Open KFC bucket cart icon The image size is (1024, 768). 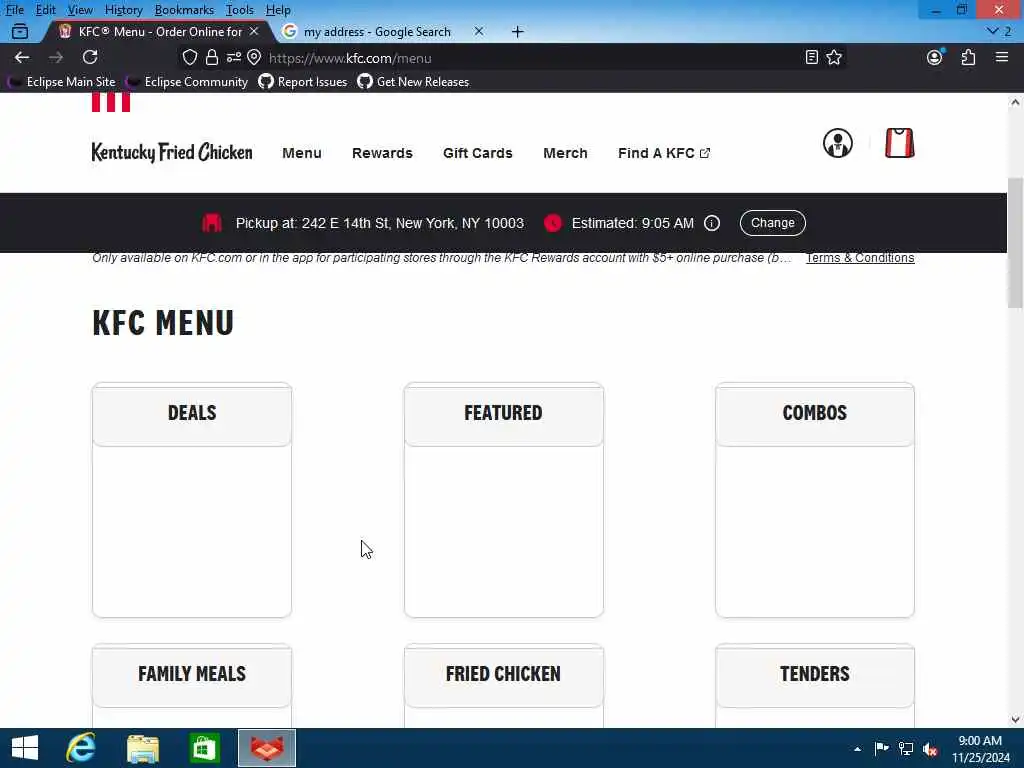(899, 143)
